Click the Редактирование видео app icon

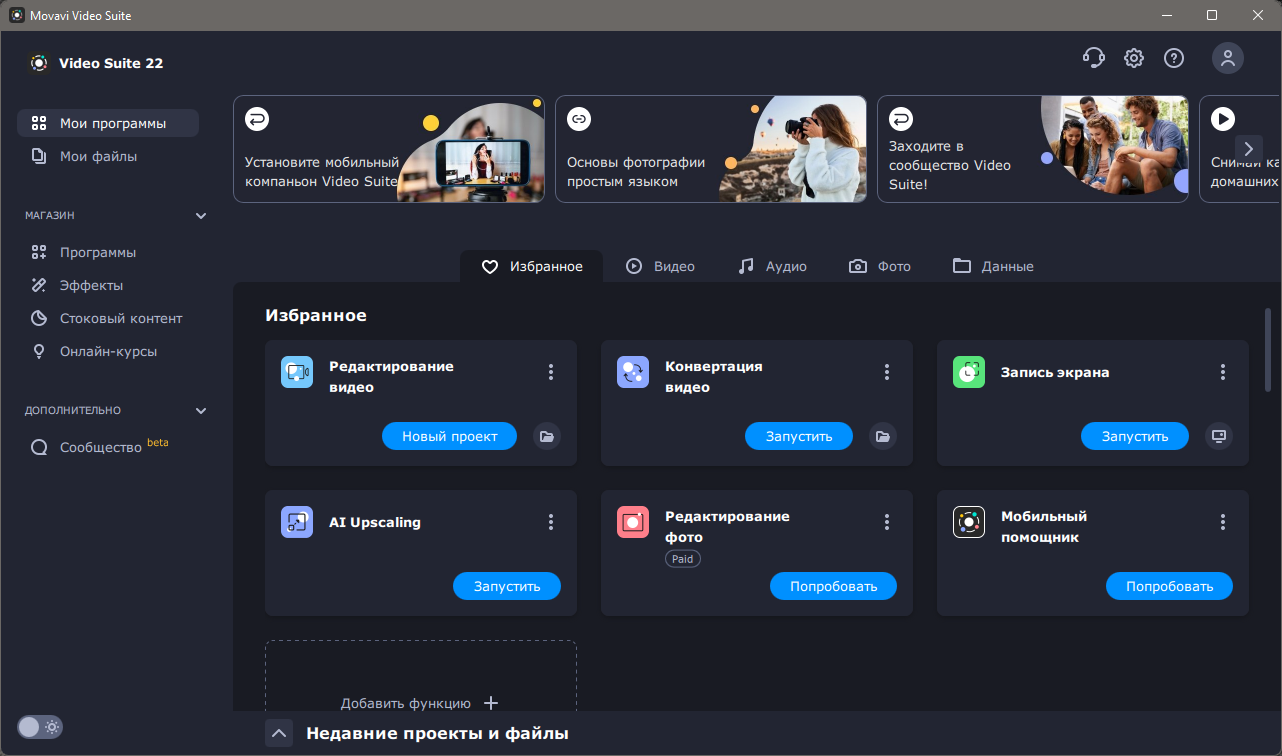[x=297, y=372]
